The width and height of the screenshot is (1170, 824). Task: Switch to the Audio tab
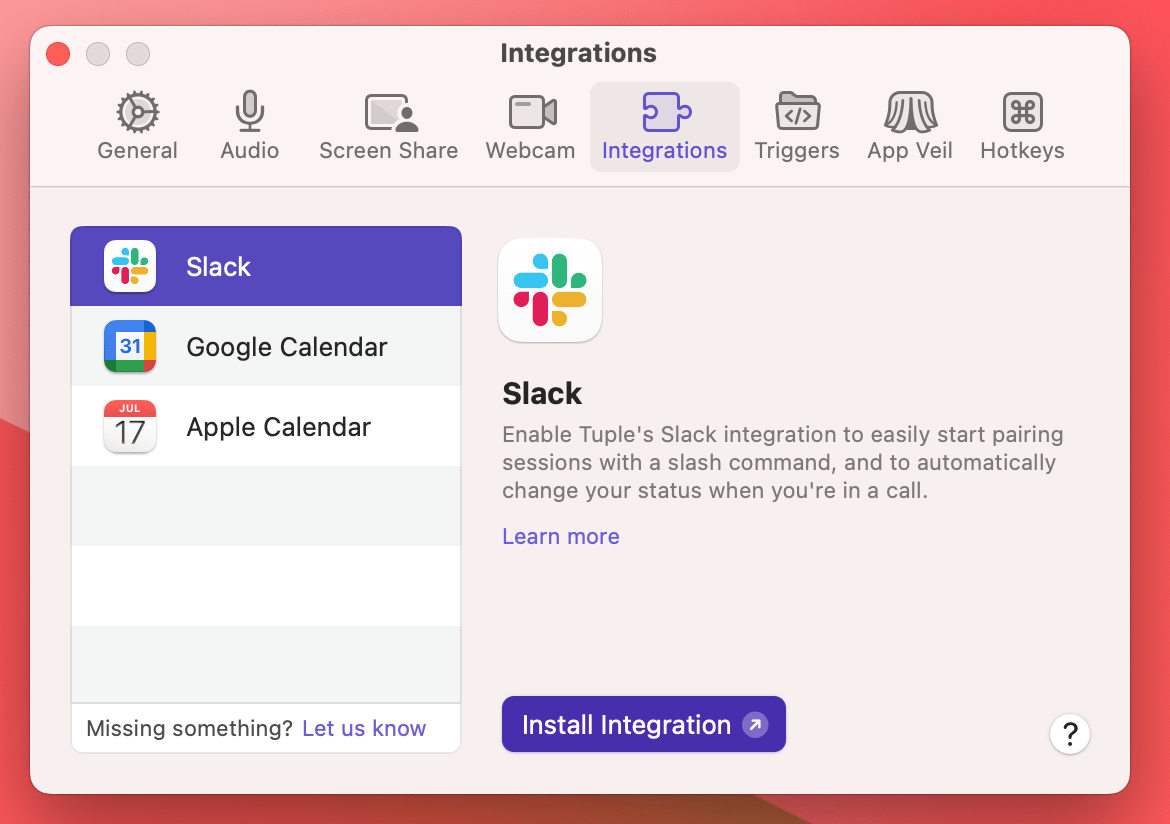coord(250,127)
